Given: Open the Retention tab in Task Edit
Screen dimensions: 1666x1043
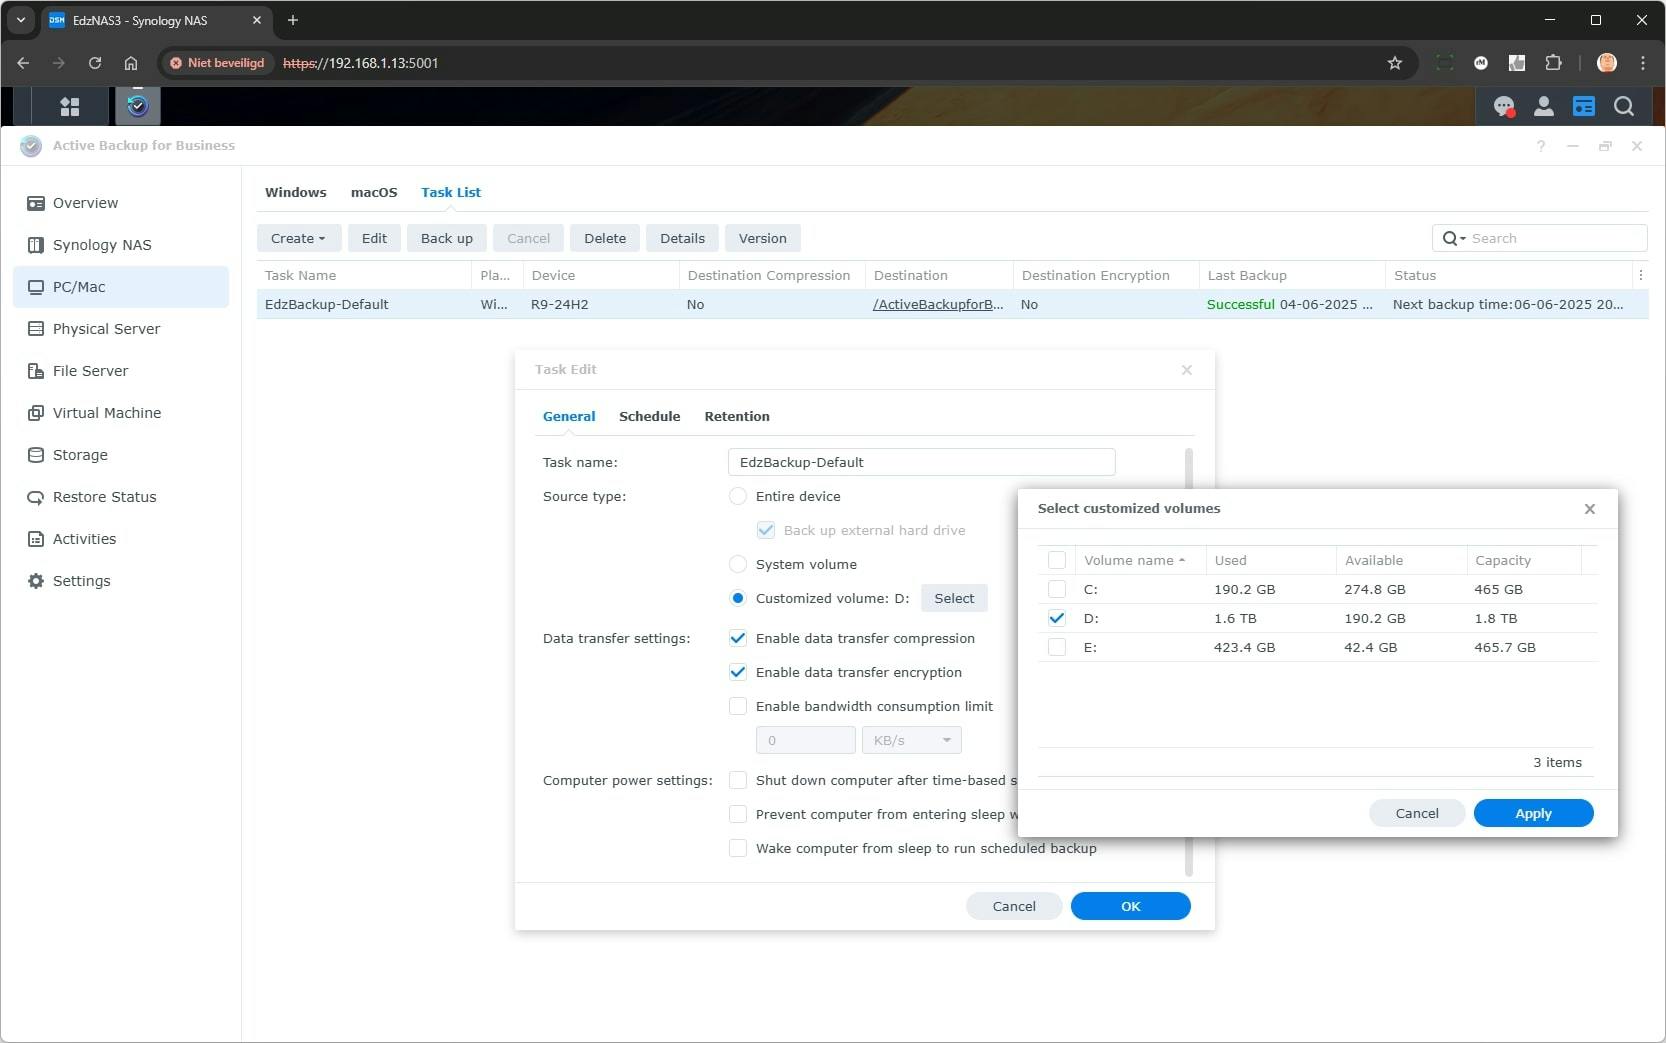Looking at the screenshot, I should pyautogui.click(x=737, y=416).
